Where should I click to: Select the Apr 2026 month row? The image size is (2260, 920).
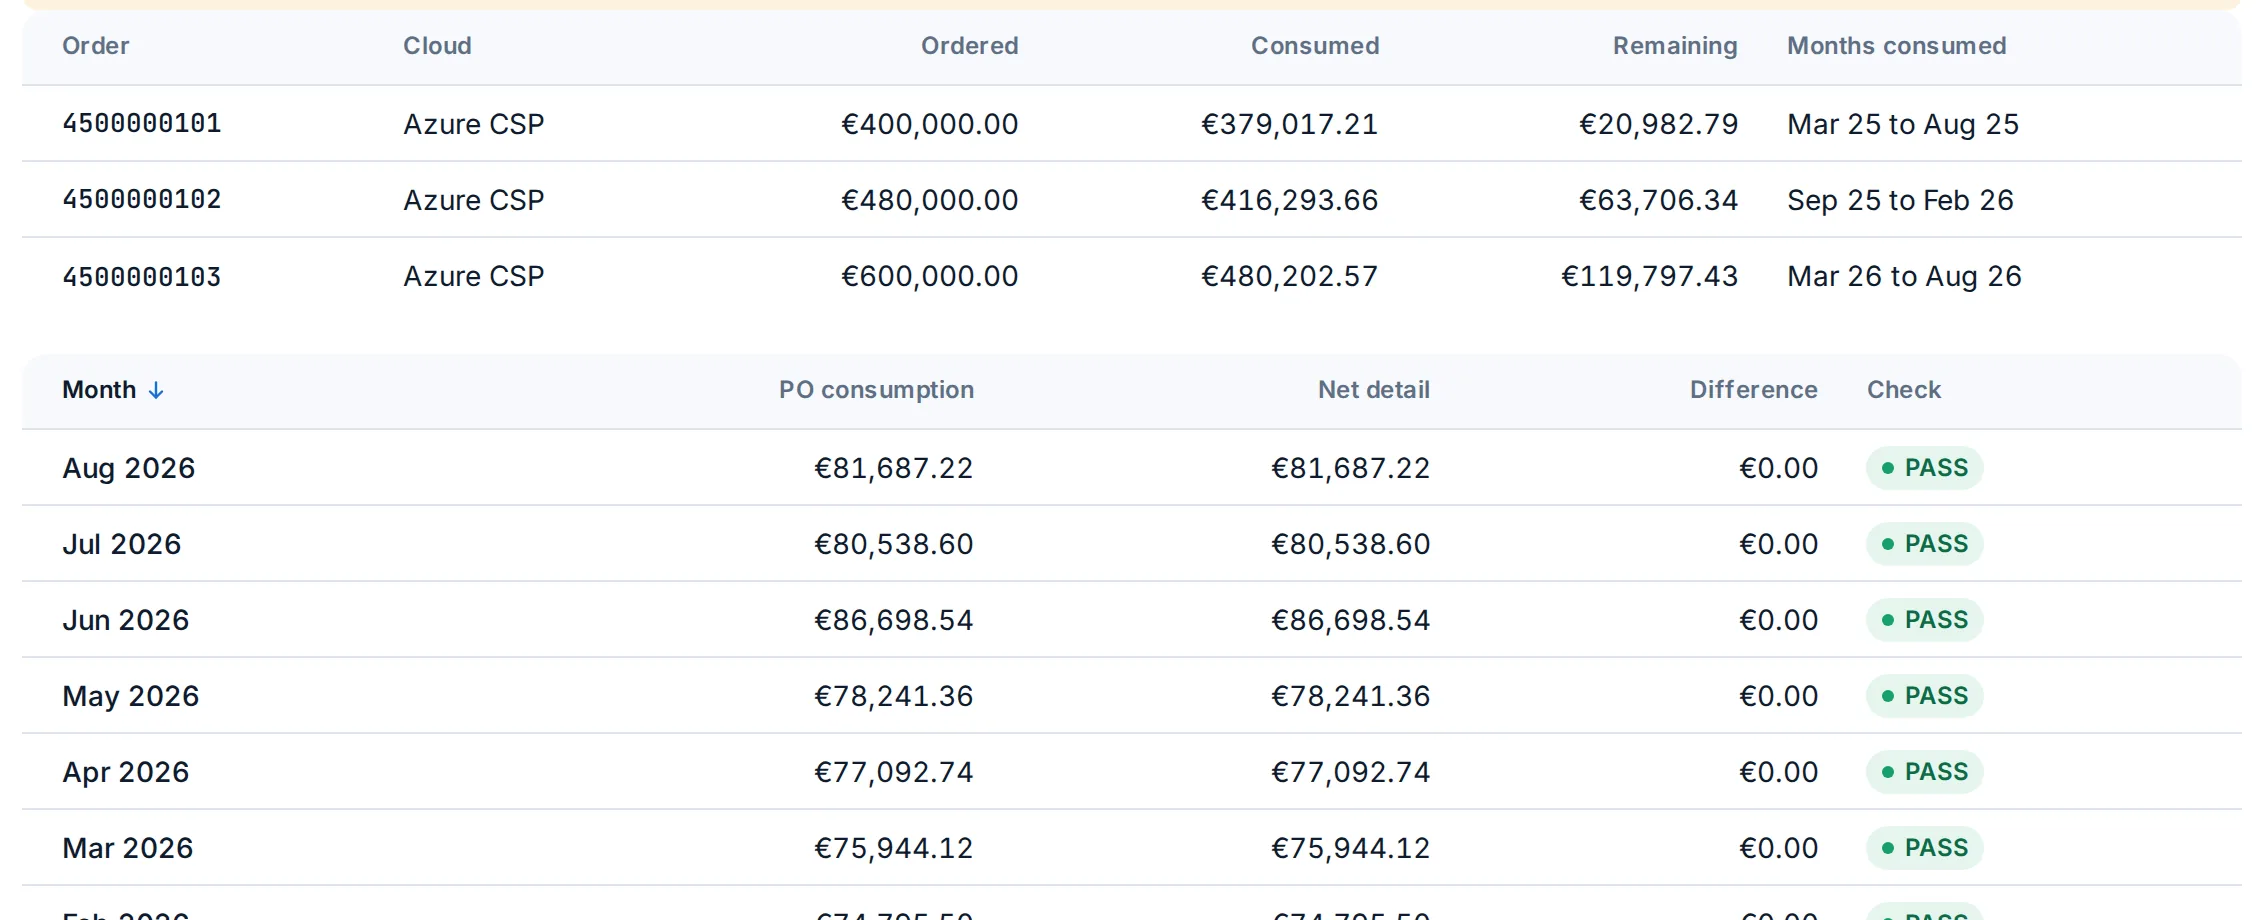1132,772
